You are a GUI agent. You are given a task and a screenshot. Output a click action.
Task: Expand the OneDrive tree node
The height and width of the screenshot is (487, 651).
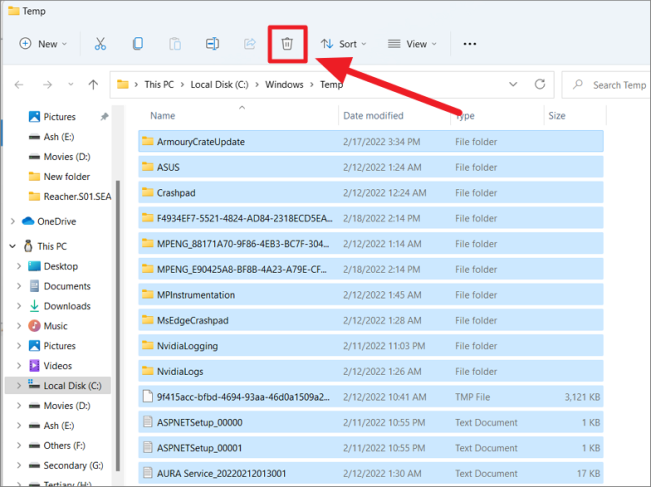click(x=12, y=221)
